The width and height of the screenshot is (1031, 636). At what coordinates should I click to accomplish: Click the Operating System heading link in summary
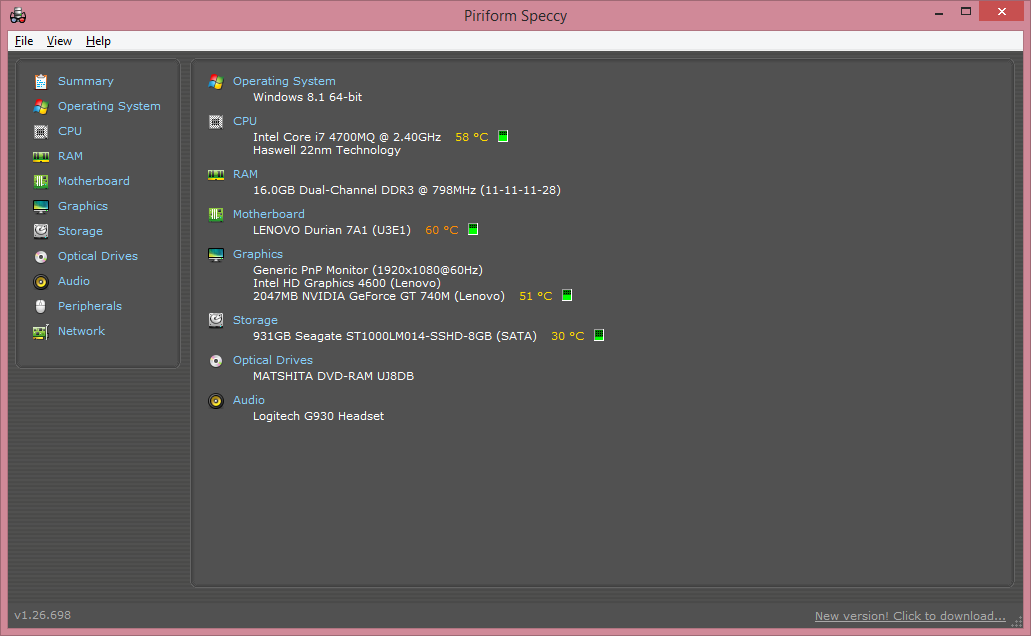pyautogui.click(x=284, y=81)
